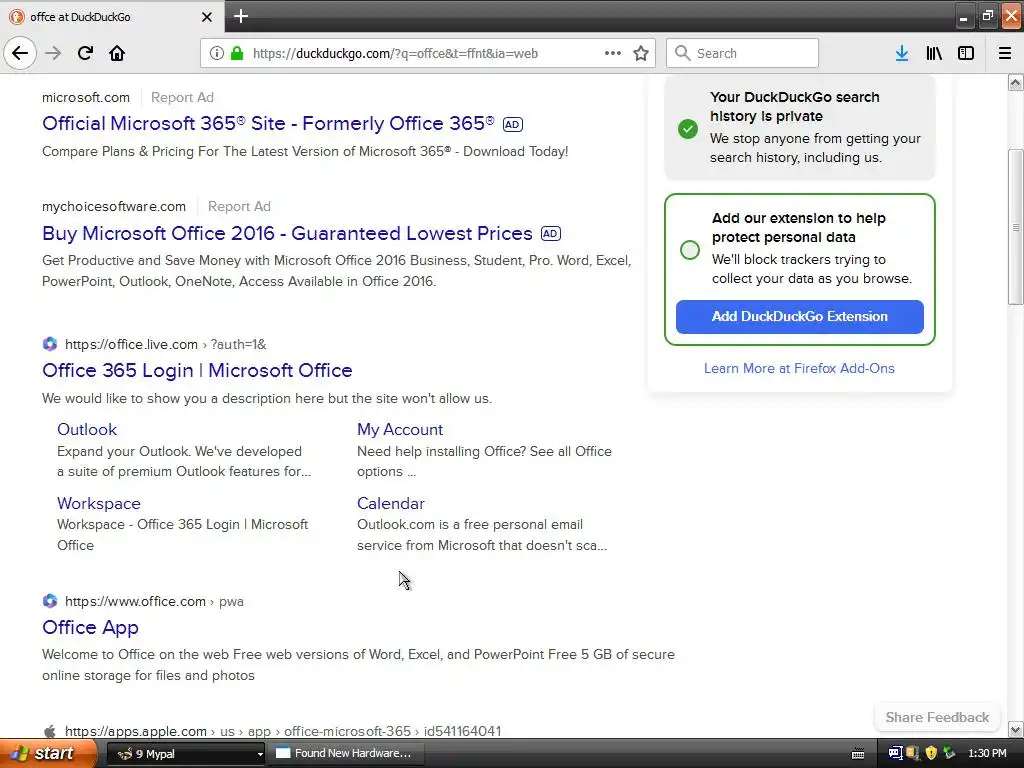Click the Share Feedback button

click(937, 717)
